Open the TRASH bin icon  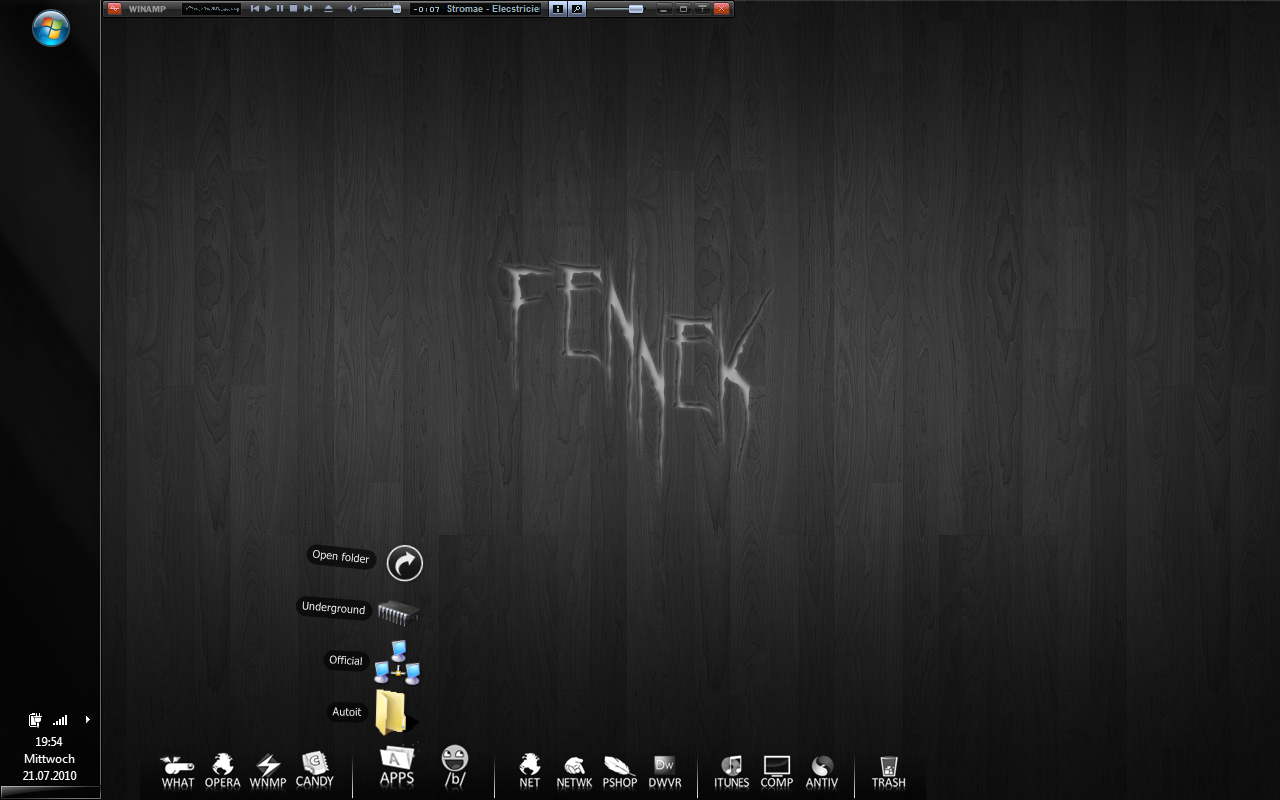coord(888,770)
